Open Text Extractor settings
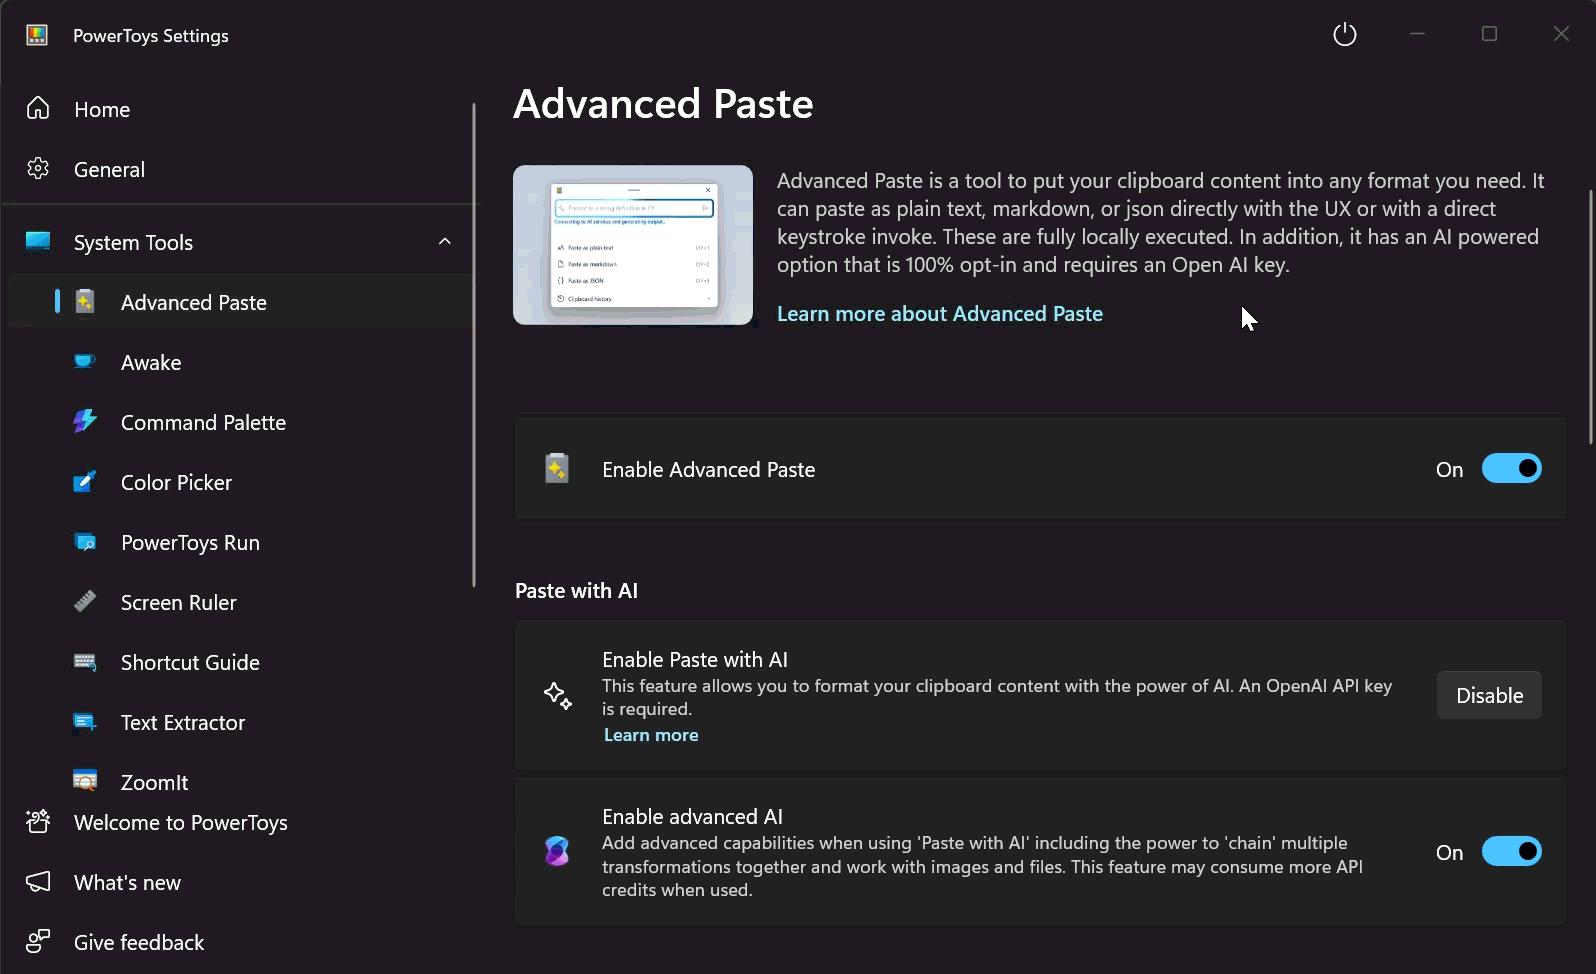This screenshot has width=1596, height=974. click(x=240, y=722)
